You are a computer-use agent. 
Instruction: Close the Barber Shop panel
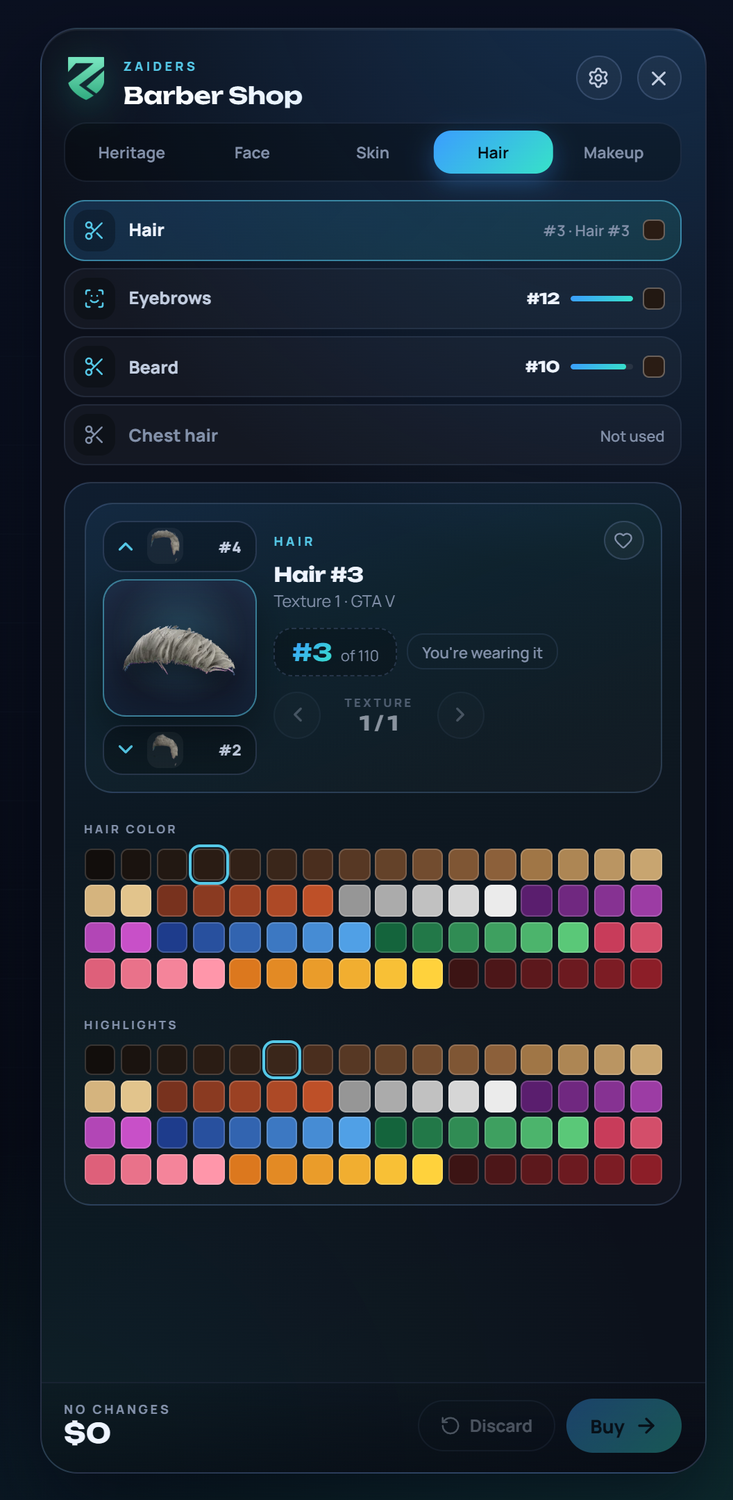(x=658, y=78)
